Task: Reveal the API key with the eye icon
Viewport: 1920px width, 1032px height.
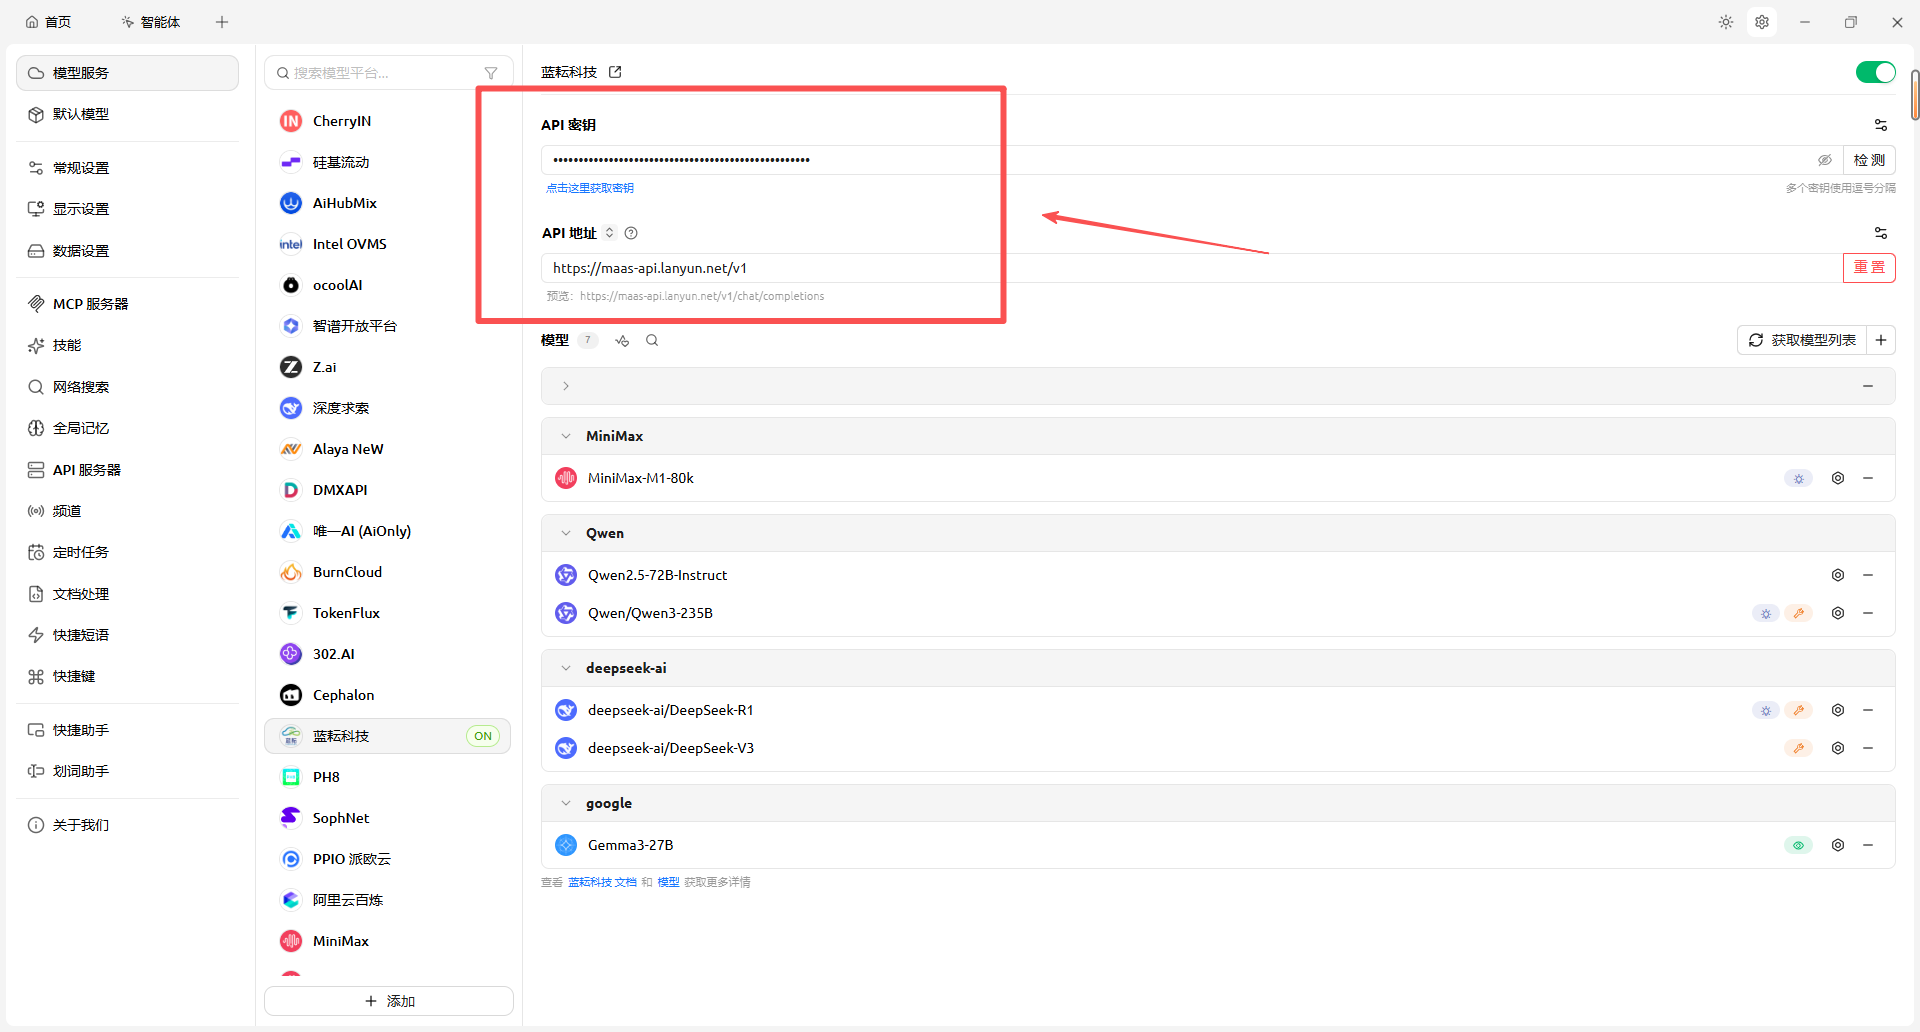Action: pyautogui.click(x=1825, y=160)
